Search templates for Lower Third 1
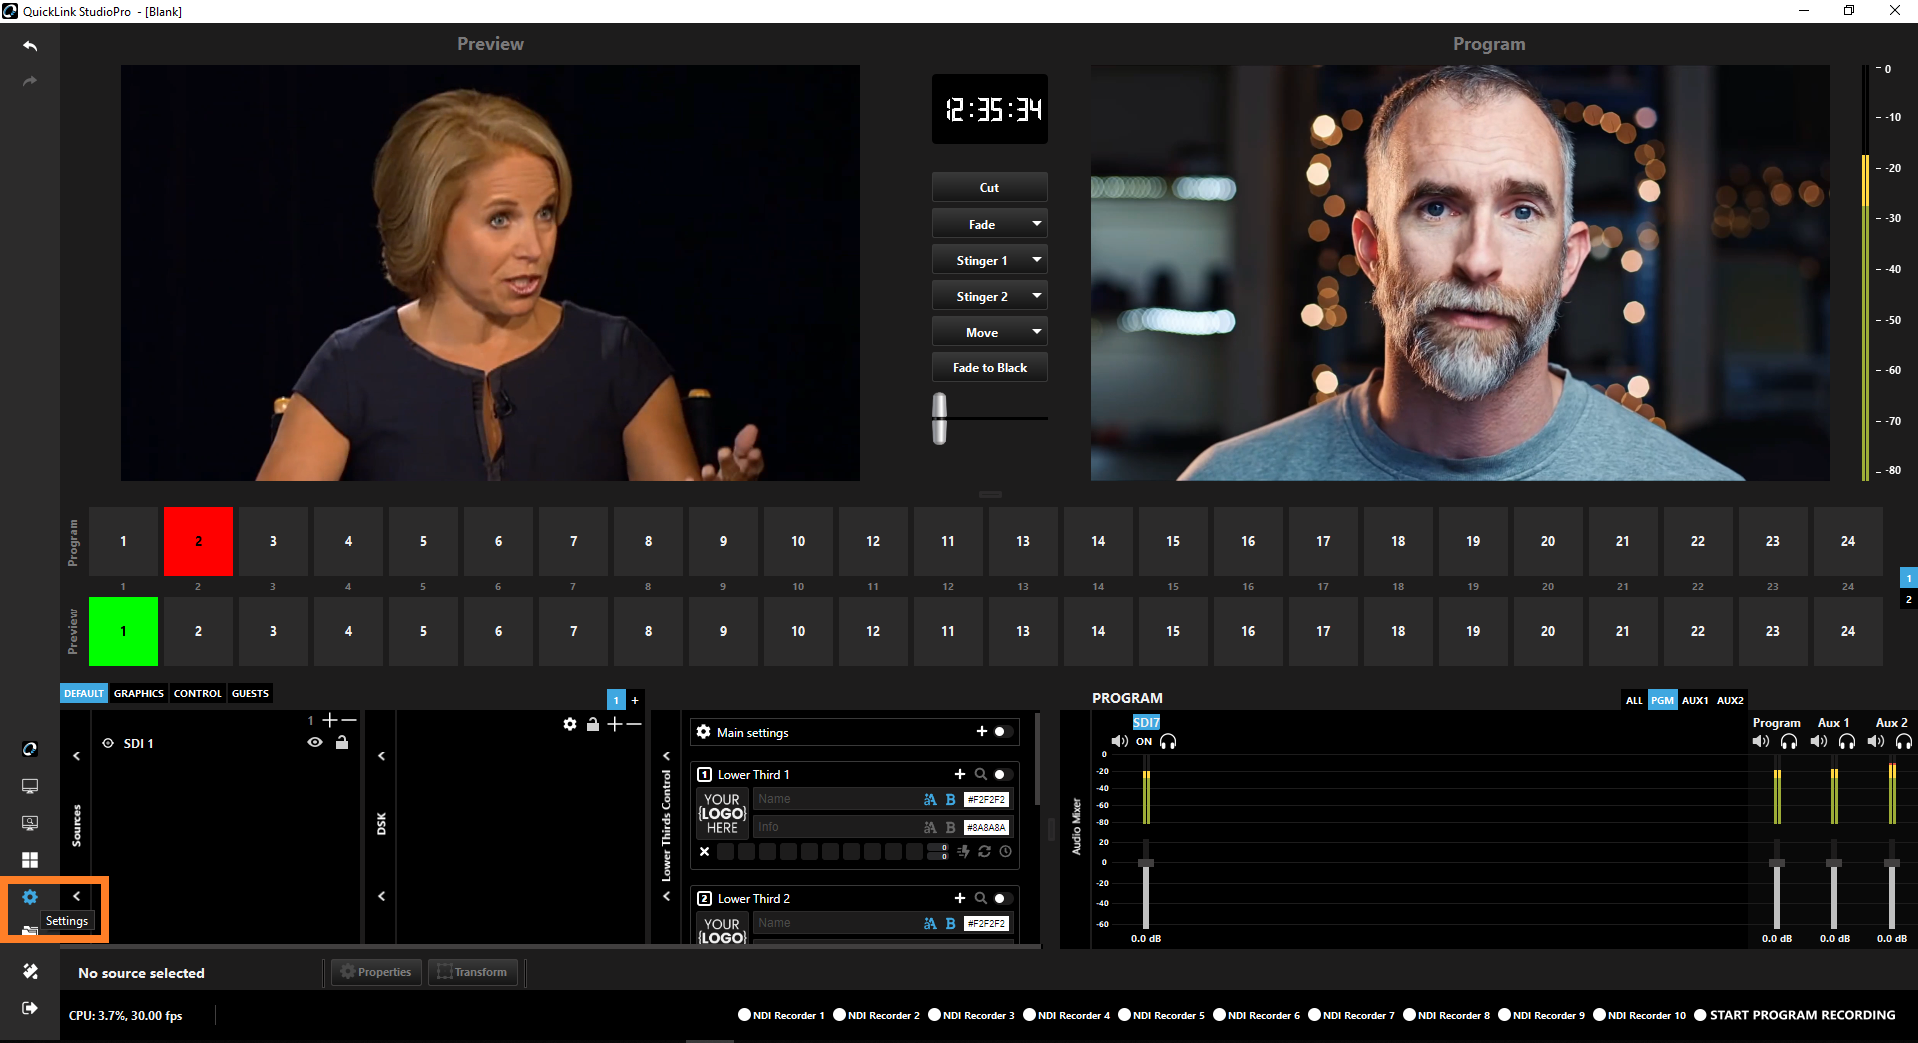Image resolution: width=1918 pixels, height=1043 pixels. coord(981,774)
